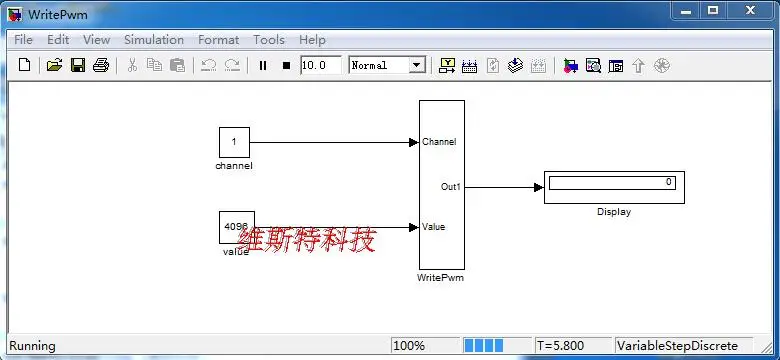Print the model with the printer icon
The width and height of the screenshot is (780, 360).
[x=101, y=65]
